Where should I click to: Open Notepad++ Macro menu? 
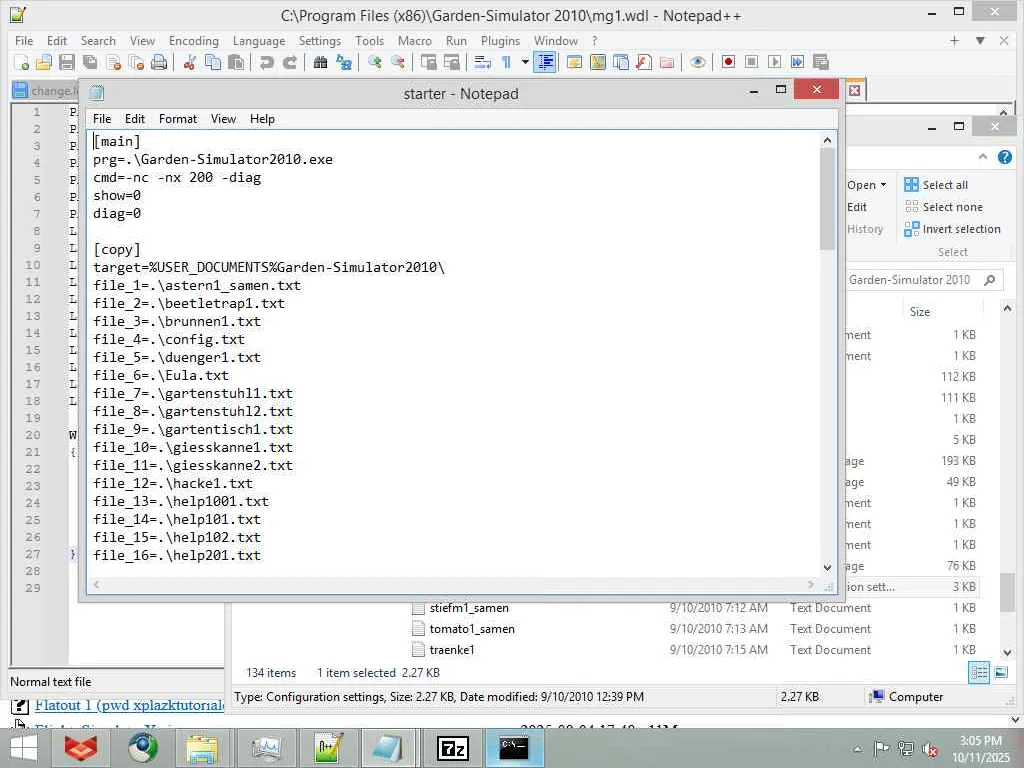click(x=415, y=40)
